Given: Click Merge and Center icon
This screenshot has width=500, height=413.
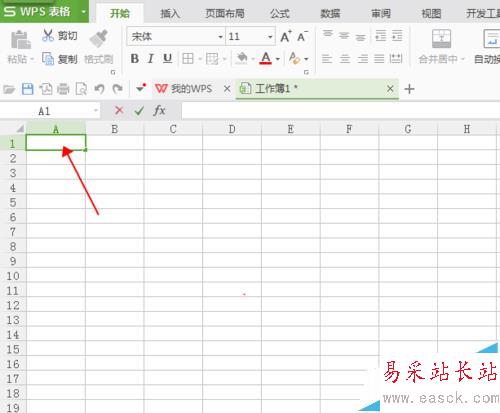Looking at the screenshot, I should click(x=441, y=38).
